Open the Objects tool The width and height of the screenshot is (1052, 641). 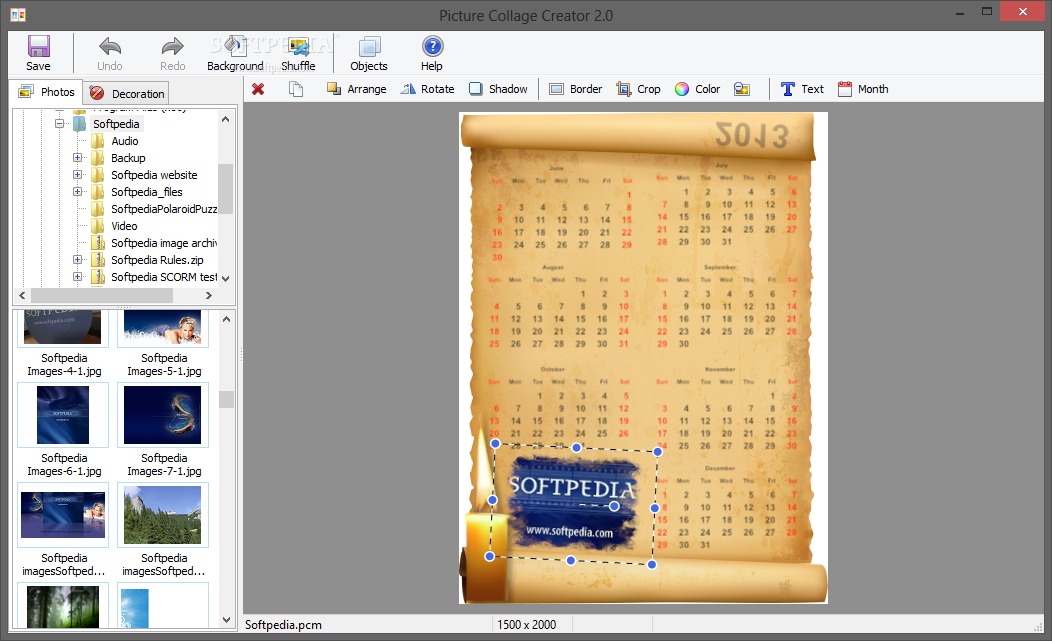(368, 53)
